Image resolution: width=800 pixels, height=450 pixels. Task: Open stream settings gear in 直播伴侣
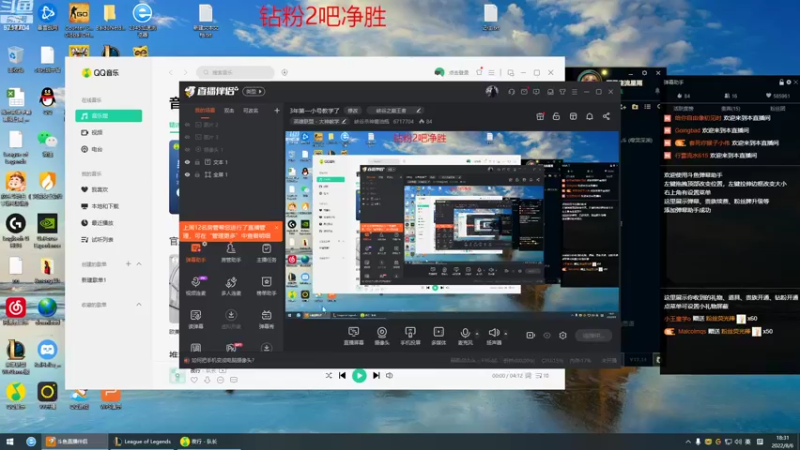coord(563,335)
